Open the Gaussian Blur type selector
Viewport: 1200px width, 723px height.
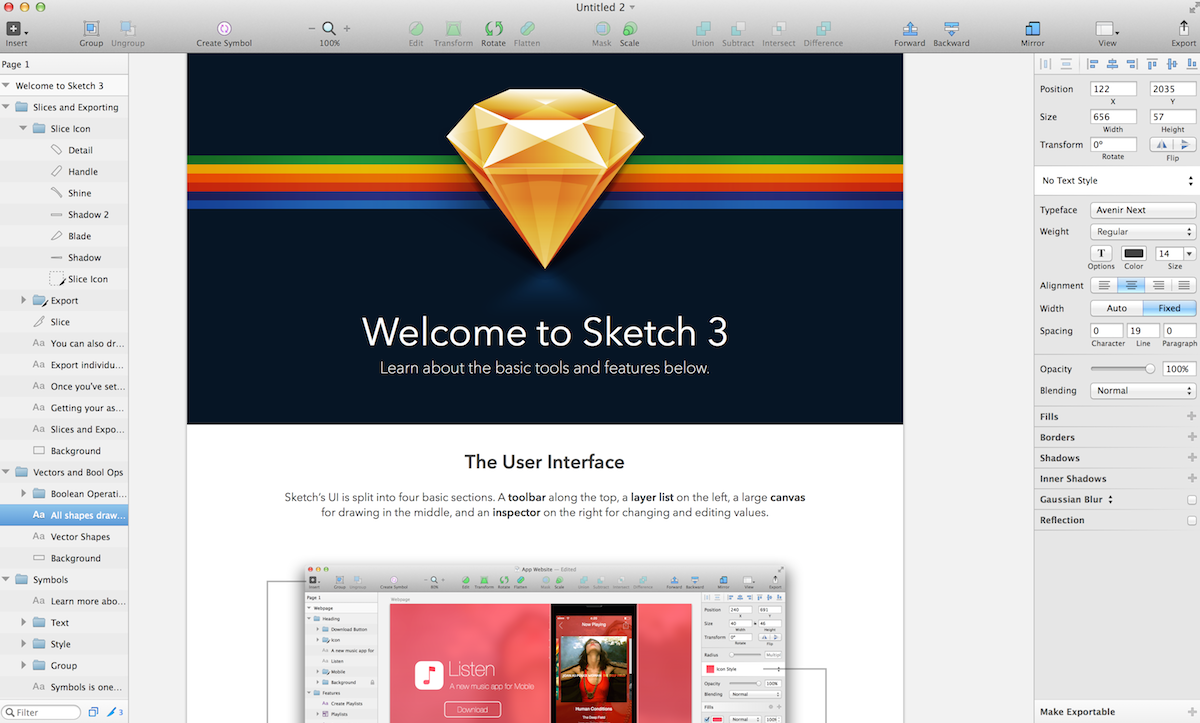click(x=1110, y=499)
